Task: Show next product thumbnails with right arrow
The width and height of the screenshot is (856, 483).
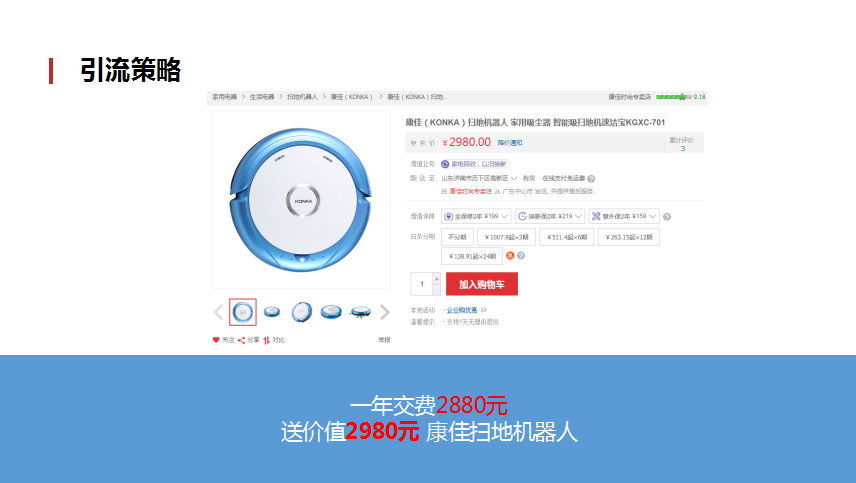Action: pos(384,312)
